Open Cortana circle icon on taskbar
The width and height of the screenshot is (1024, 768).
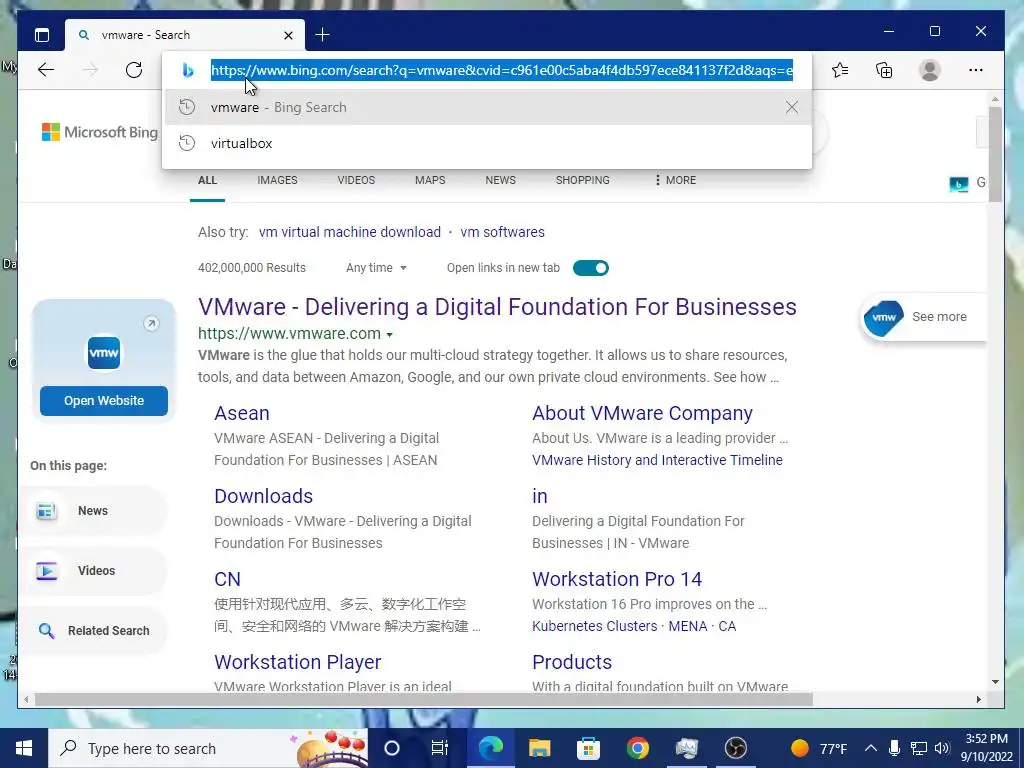[x=392, y=748]
